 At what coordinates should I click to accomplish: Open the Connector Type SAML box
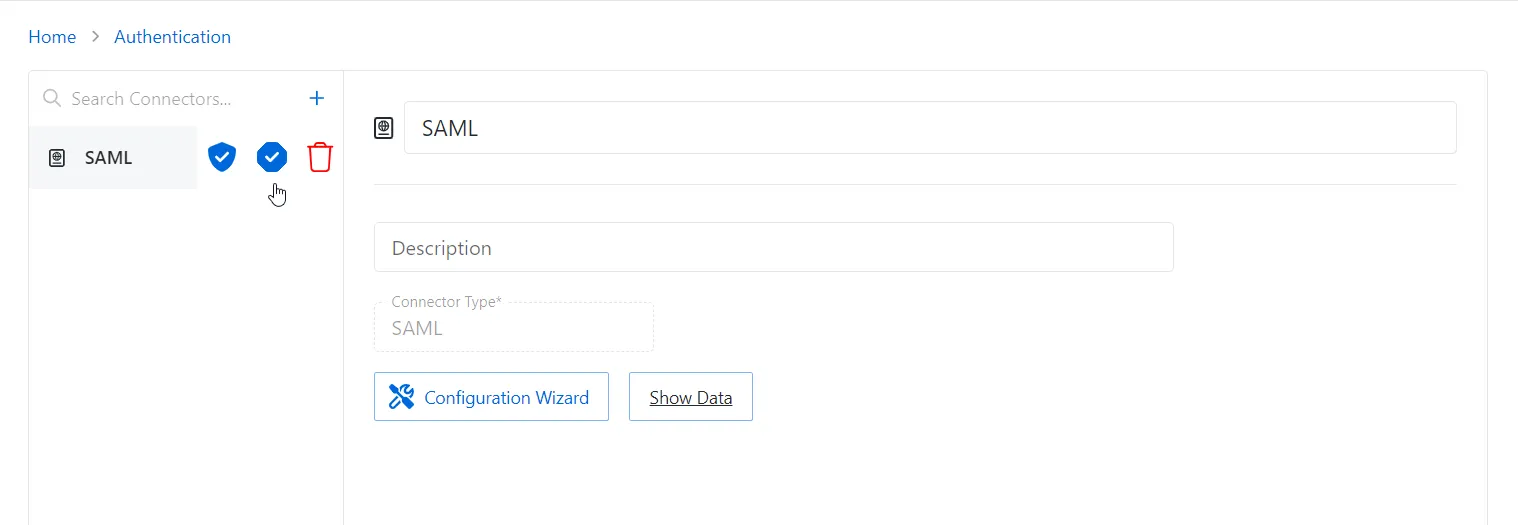pos(514,328)
